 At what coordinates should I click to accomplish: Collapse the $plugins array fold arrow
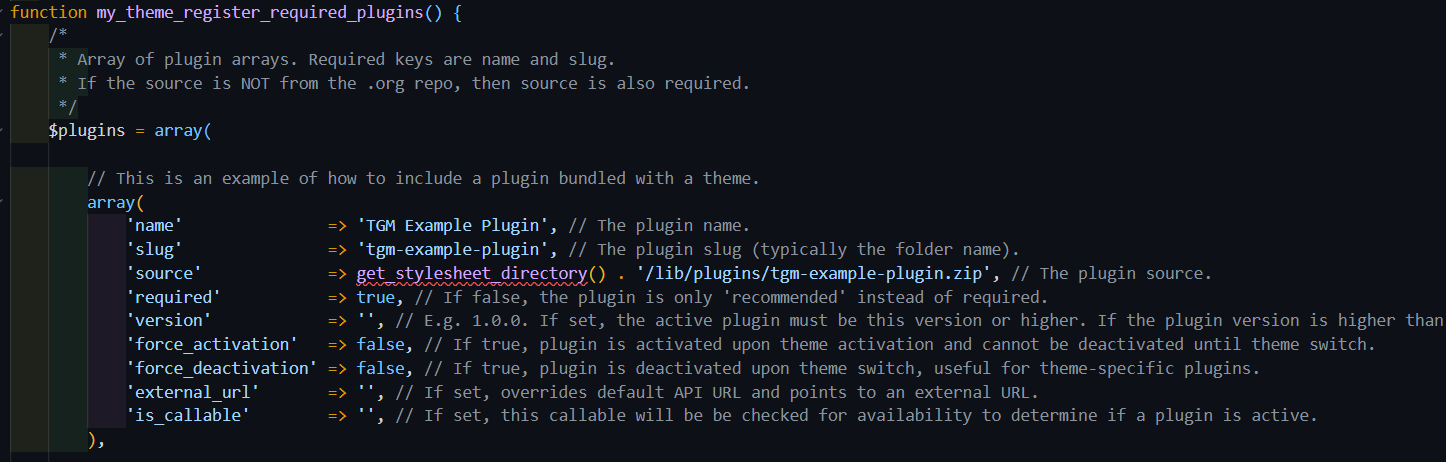pyautogui.click(x=4, y=131)
